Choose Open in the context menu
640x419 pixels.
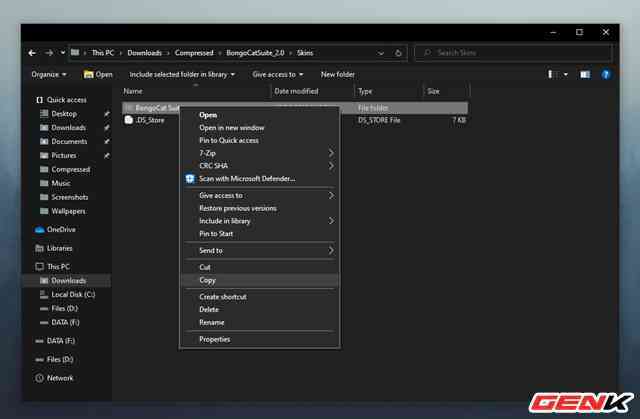tap(260, 115)
